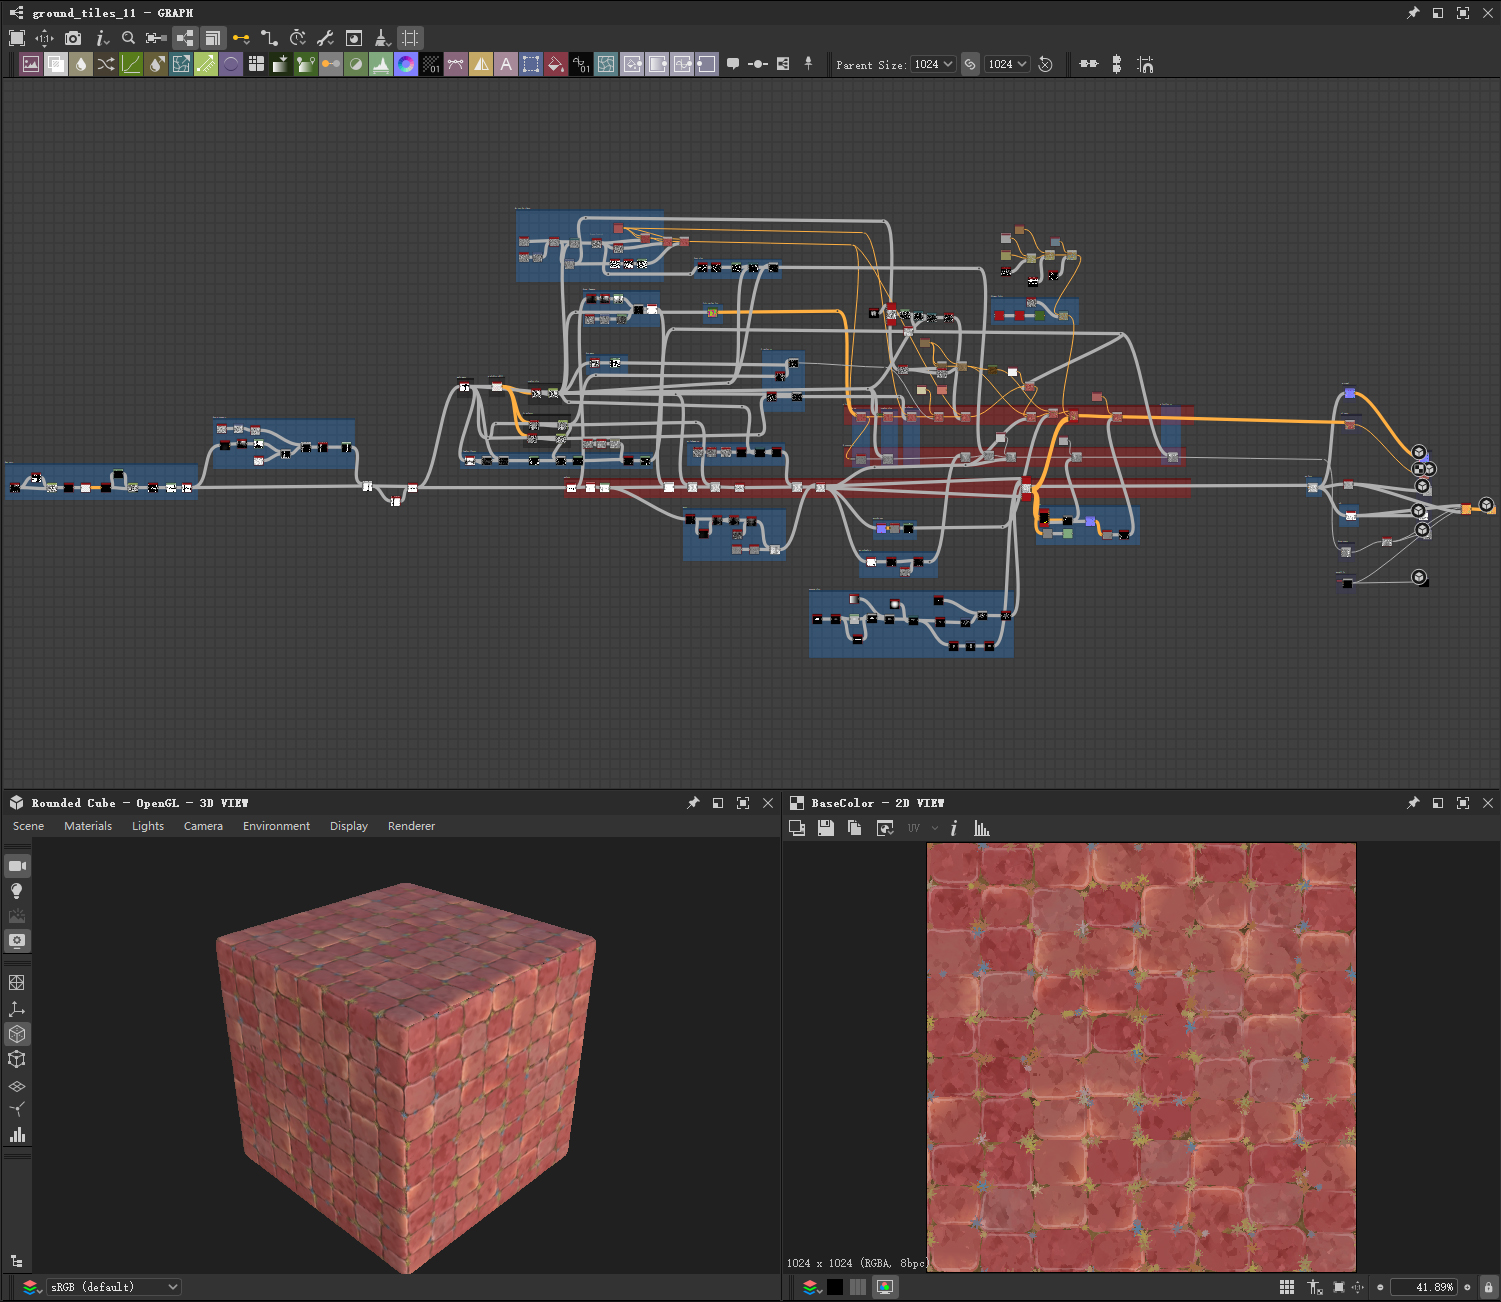Pin the graph panel
This screenshot has width=1501, height=1302.
point(1412,13)
